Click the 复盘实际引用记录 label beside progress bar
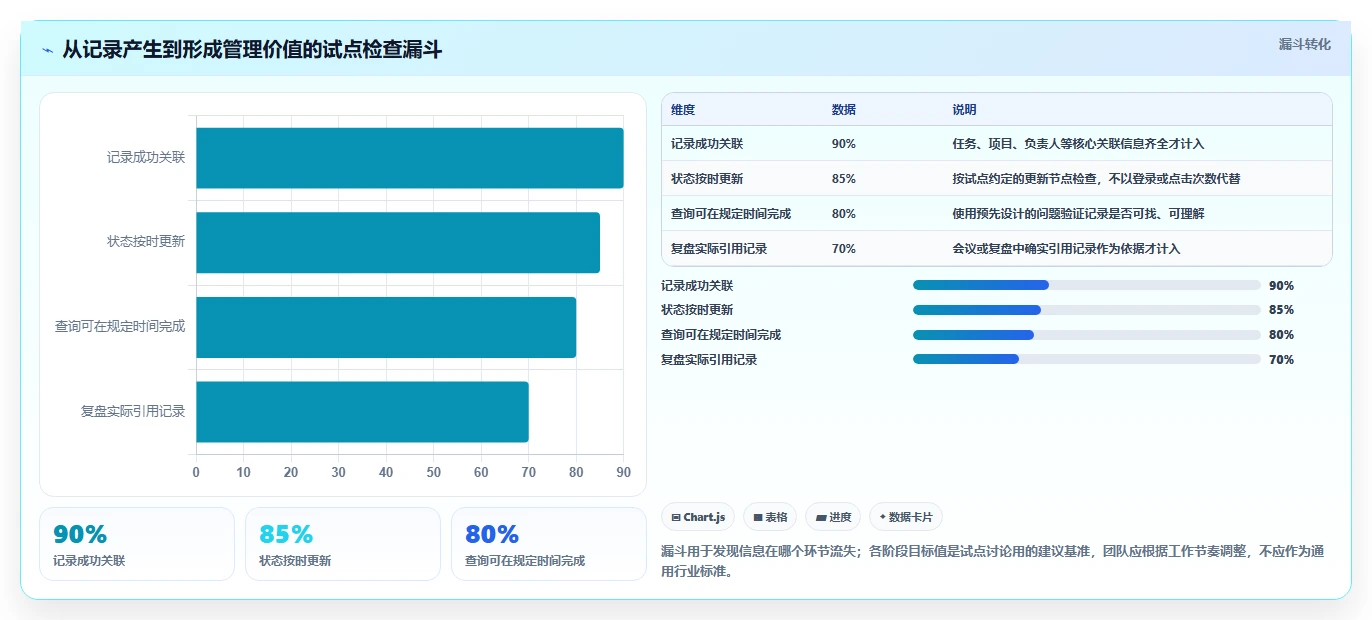The height and width of the screenshot is (620, 1372). pos(709,360)
